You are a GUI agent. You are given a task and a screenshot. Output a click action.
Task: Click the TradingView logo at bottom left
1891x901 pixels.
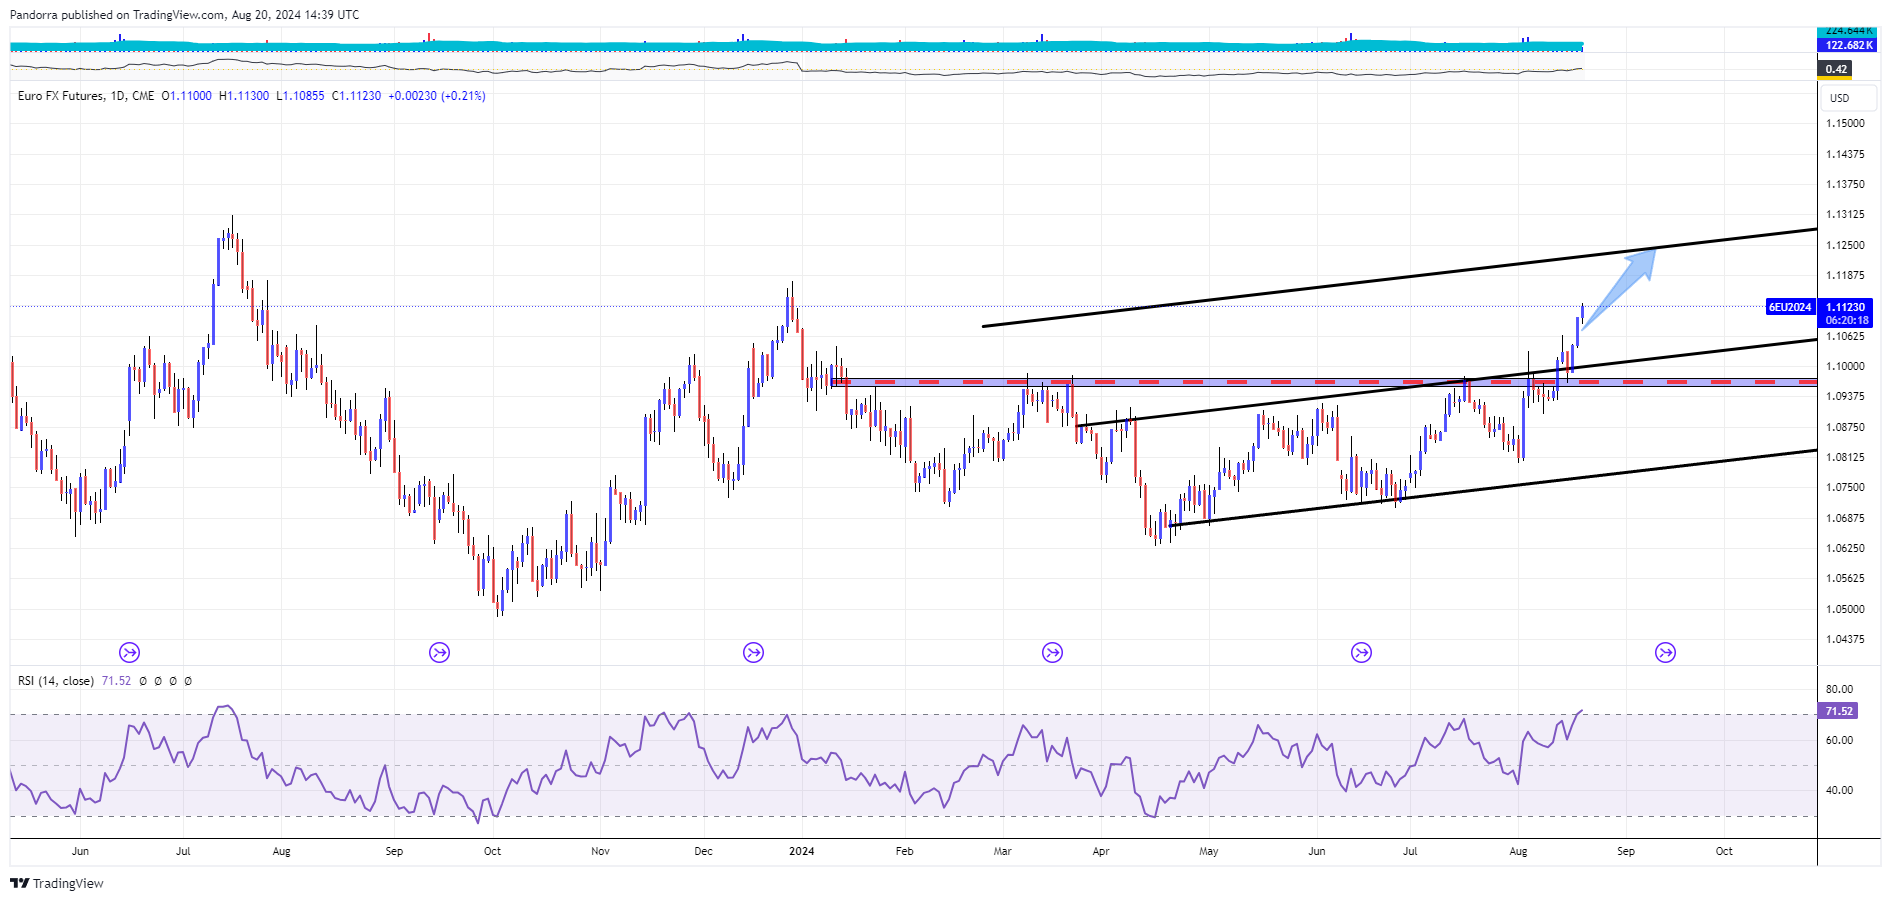click(x=57, y=883)
